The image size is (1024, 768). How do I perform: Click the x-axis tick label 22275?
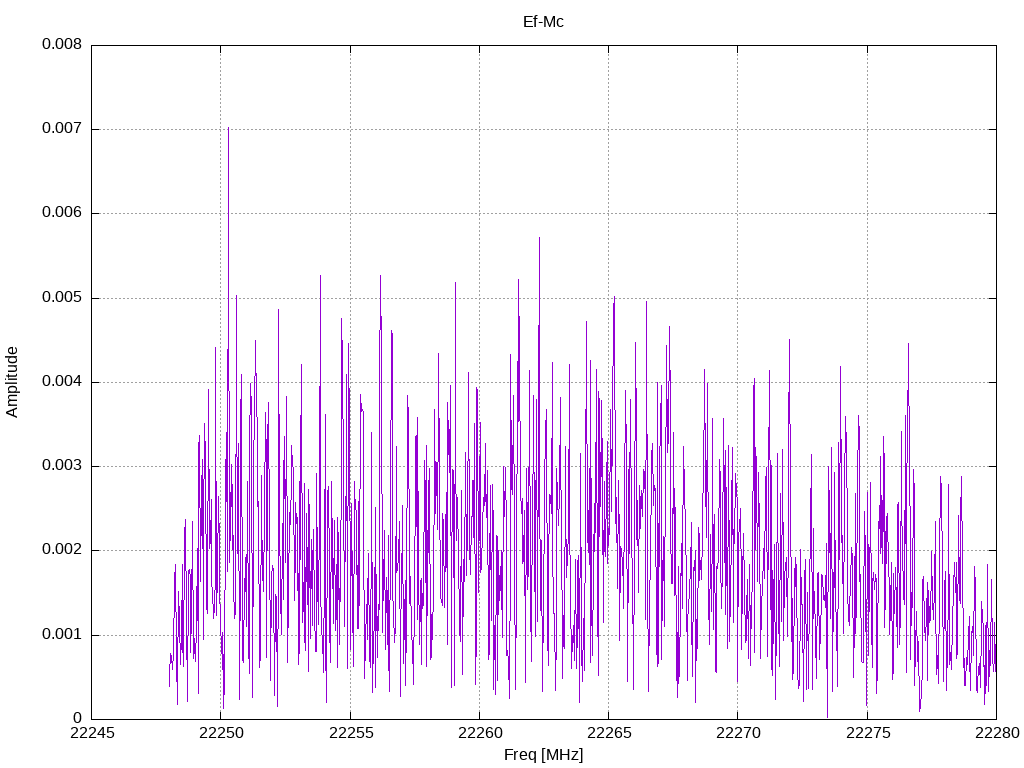coord(868,733)
